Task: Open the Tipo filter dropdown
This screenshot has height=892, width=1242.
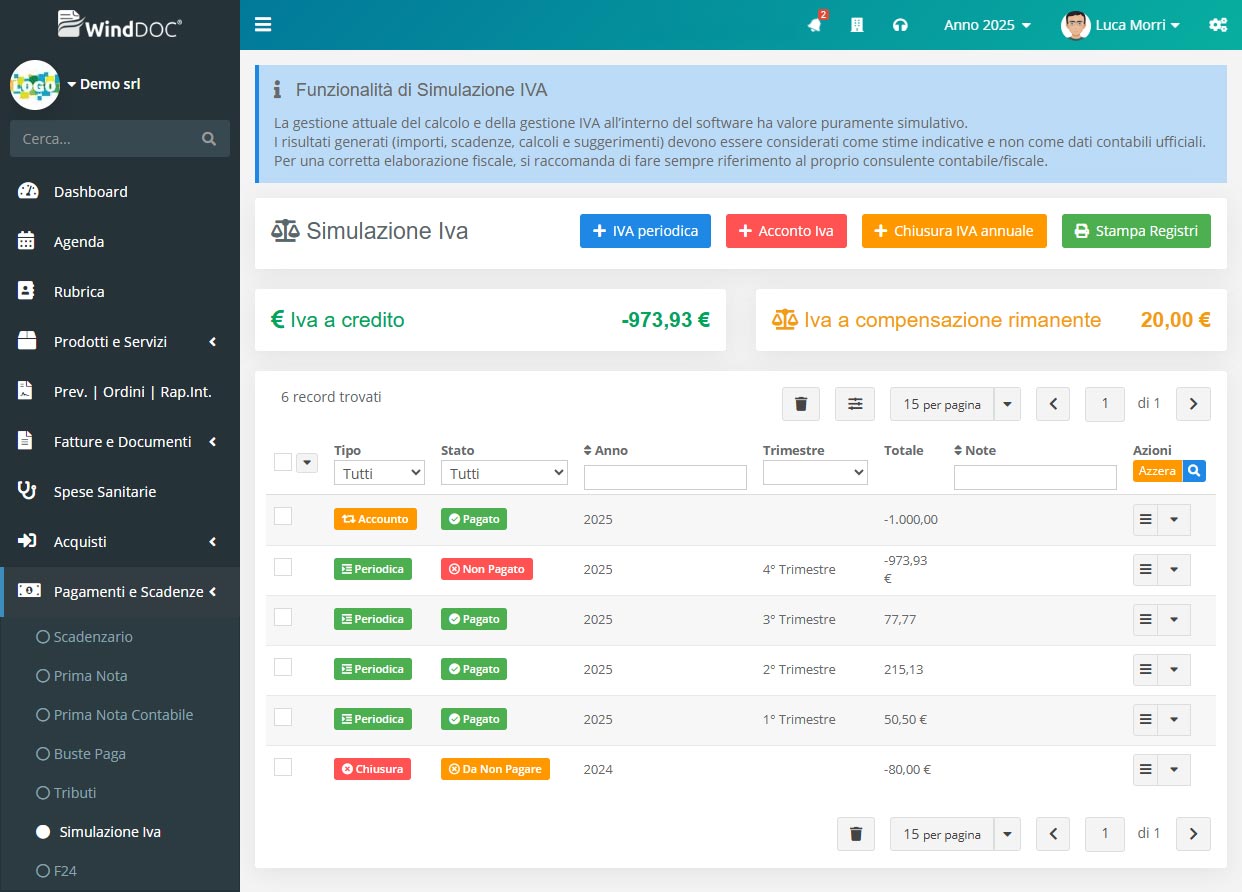Action: 379,473
